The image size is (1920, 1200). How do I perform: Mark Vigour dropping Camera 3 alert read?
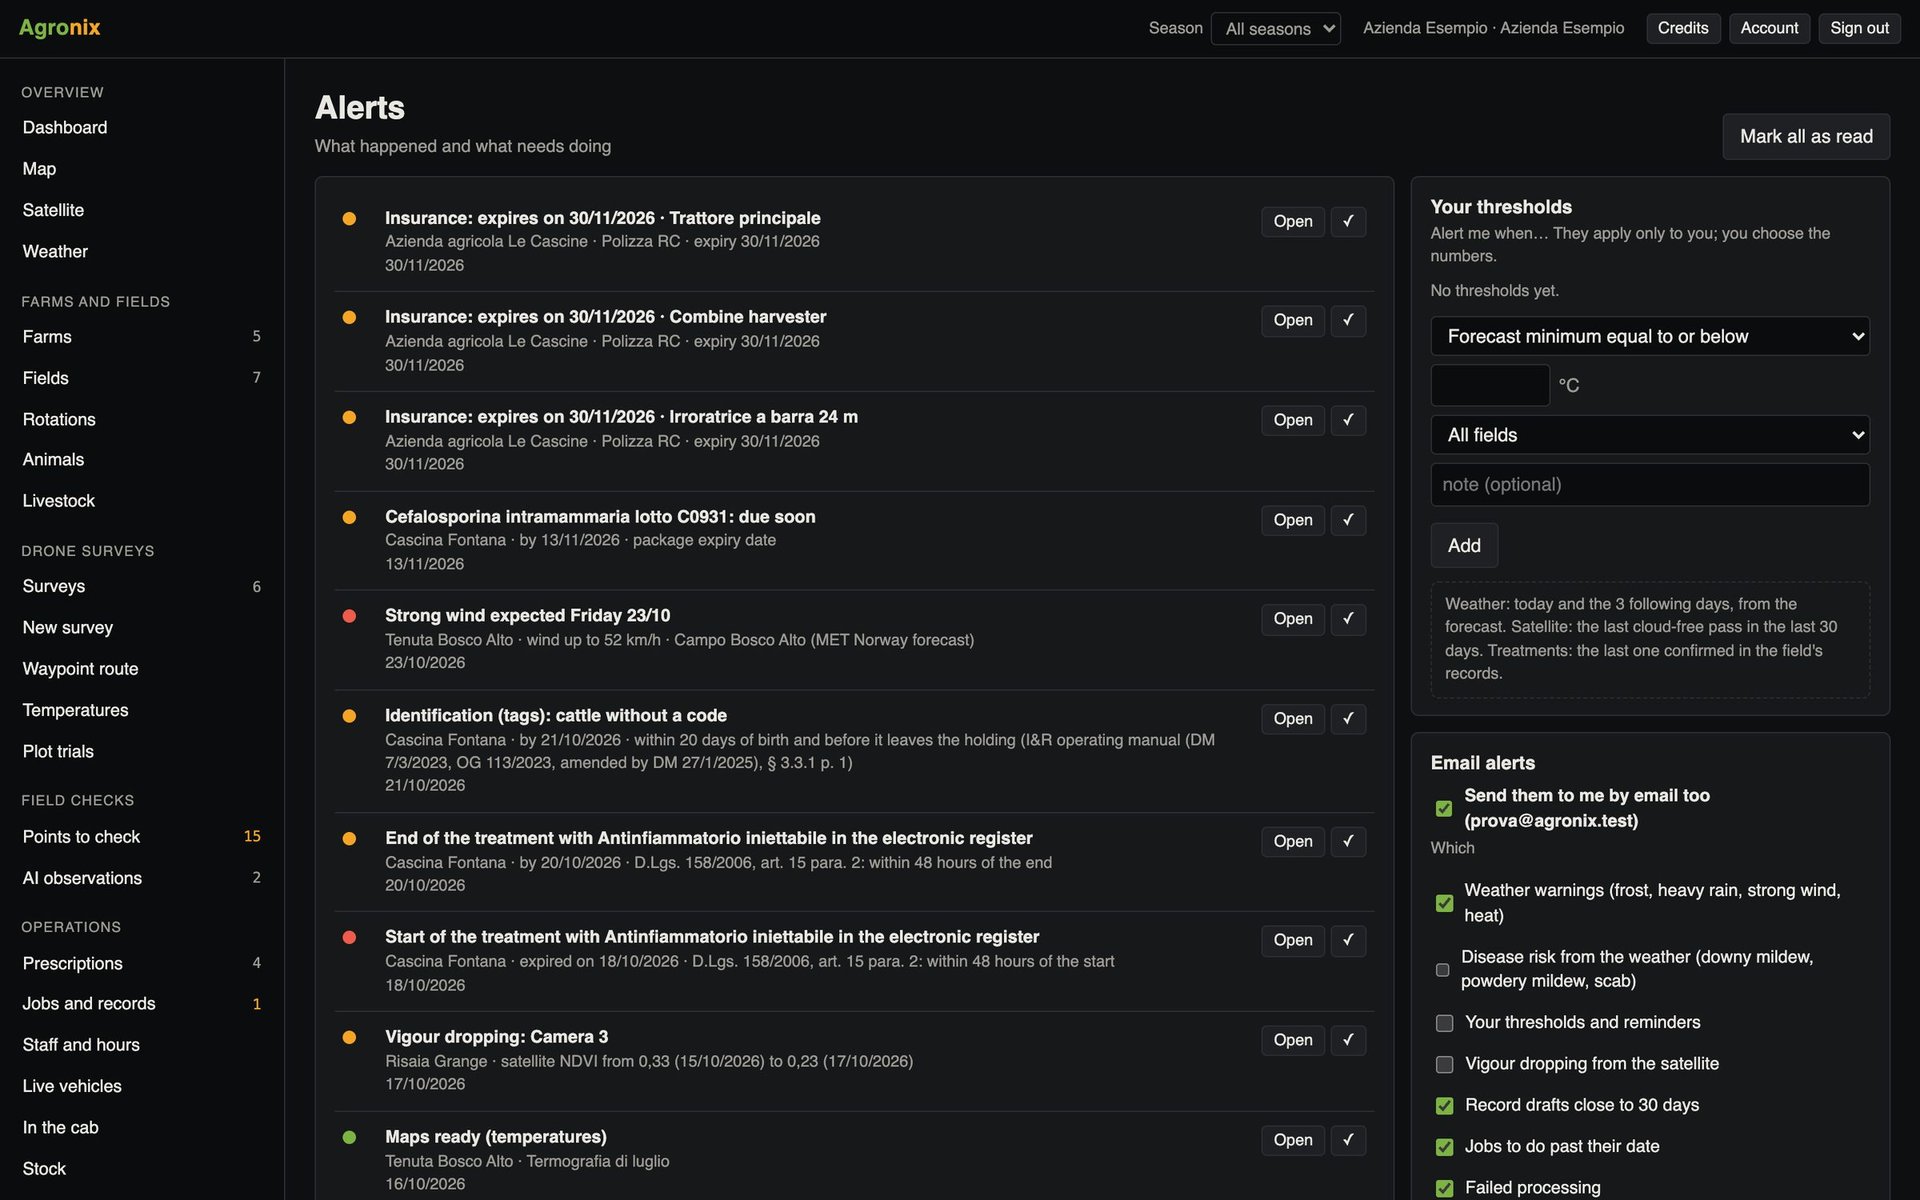[x=1348, y=1041]
